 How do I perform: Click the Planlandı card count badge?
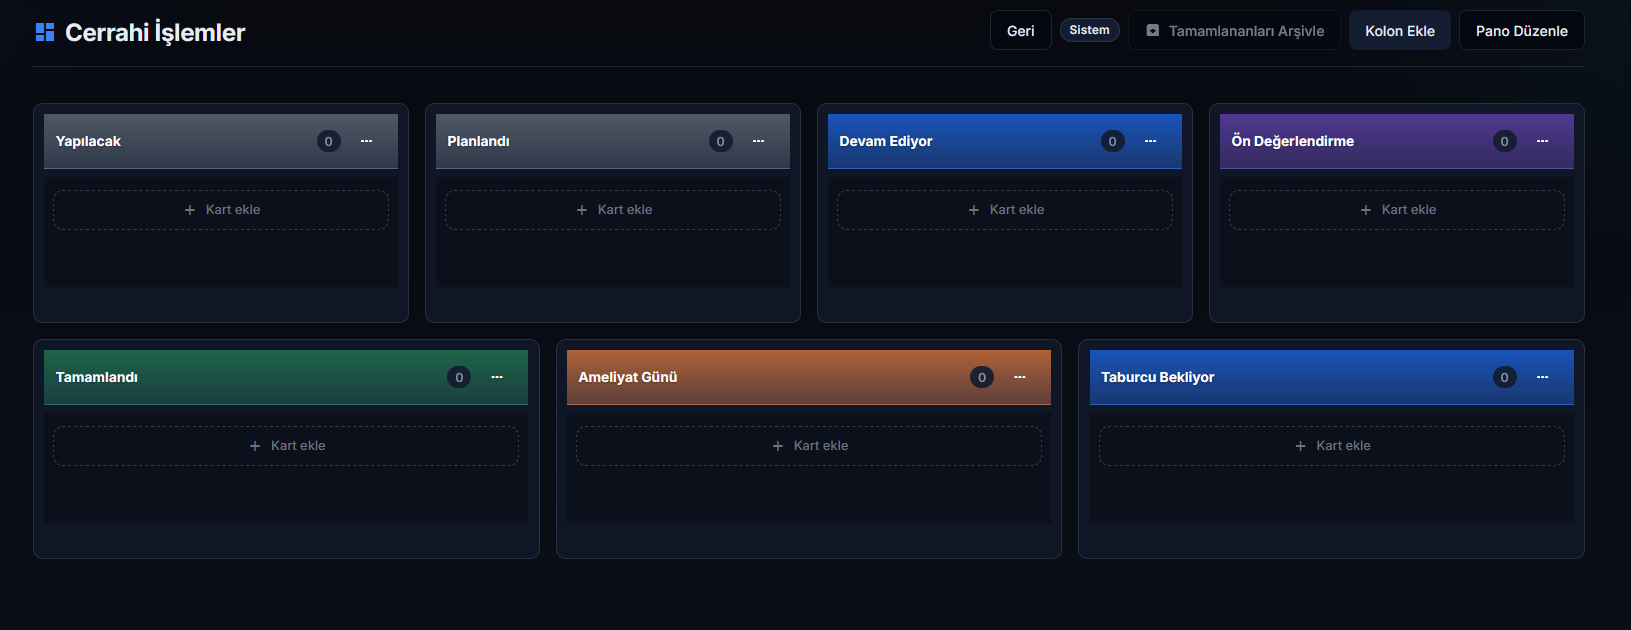720,141
